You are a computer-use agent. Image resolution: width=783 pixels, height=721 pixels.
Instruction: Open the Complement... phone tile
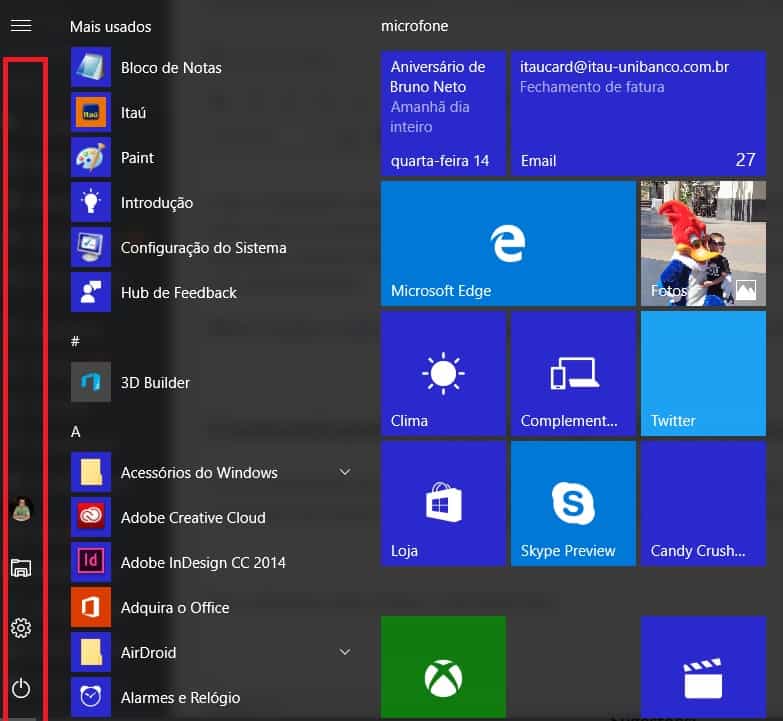(x=573, y=373)
